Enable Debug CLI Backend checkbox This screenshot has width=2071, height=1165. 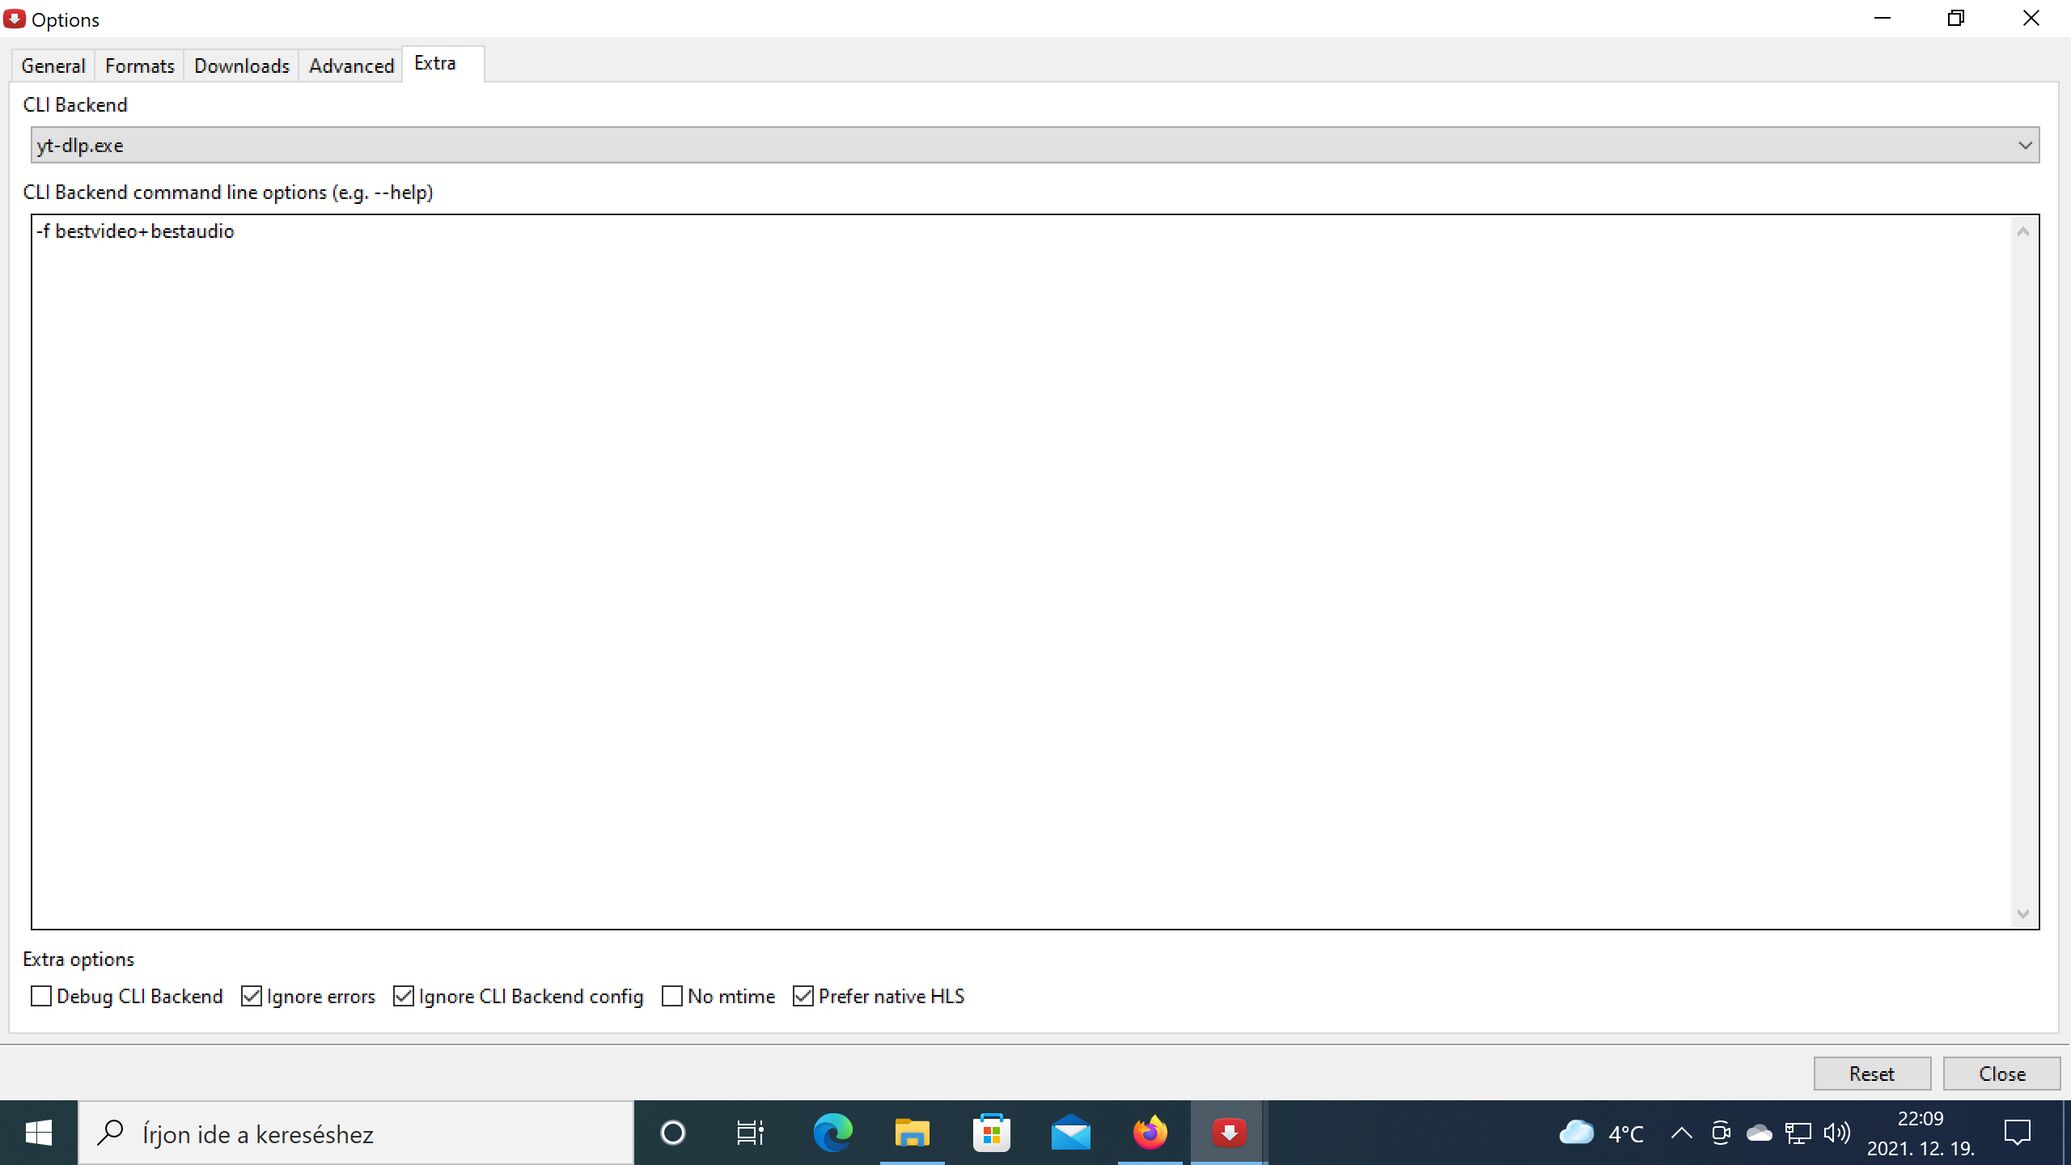(41, 996)
